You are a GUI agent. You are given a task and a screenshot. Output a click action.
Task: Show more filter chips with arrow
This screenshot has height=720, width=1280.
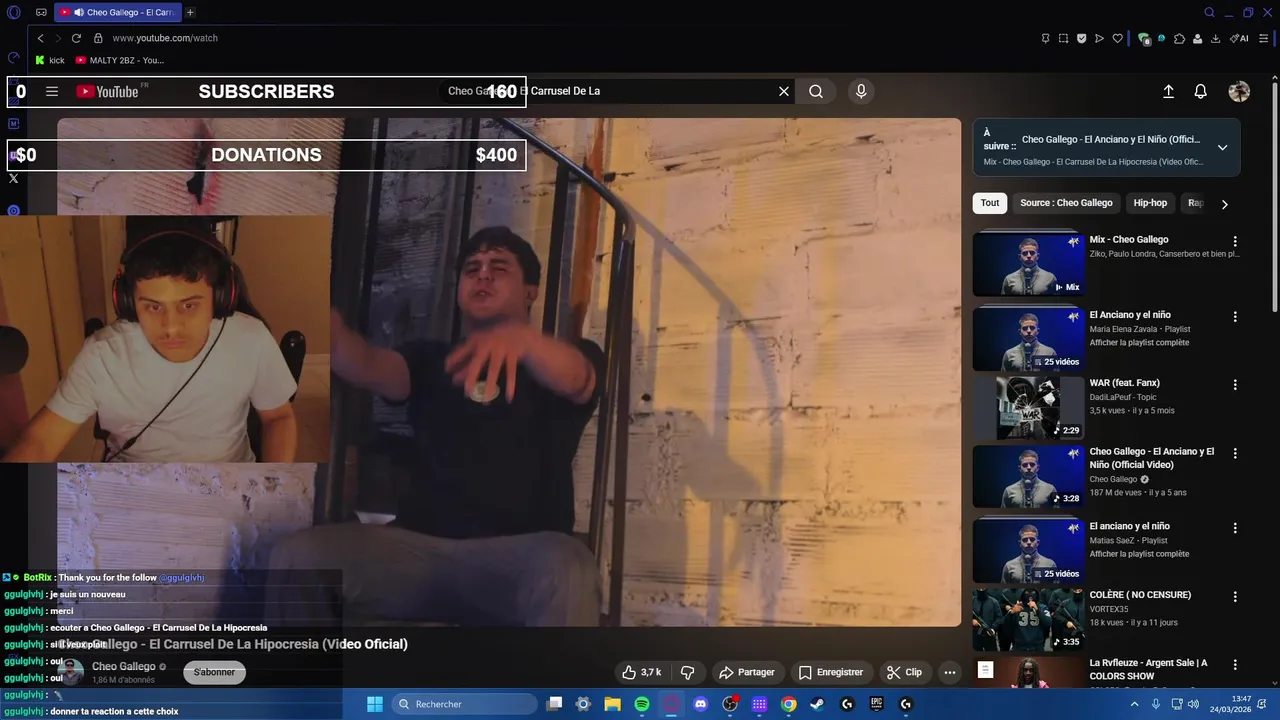tap(1224, 204)
